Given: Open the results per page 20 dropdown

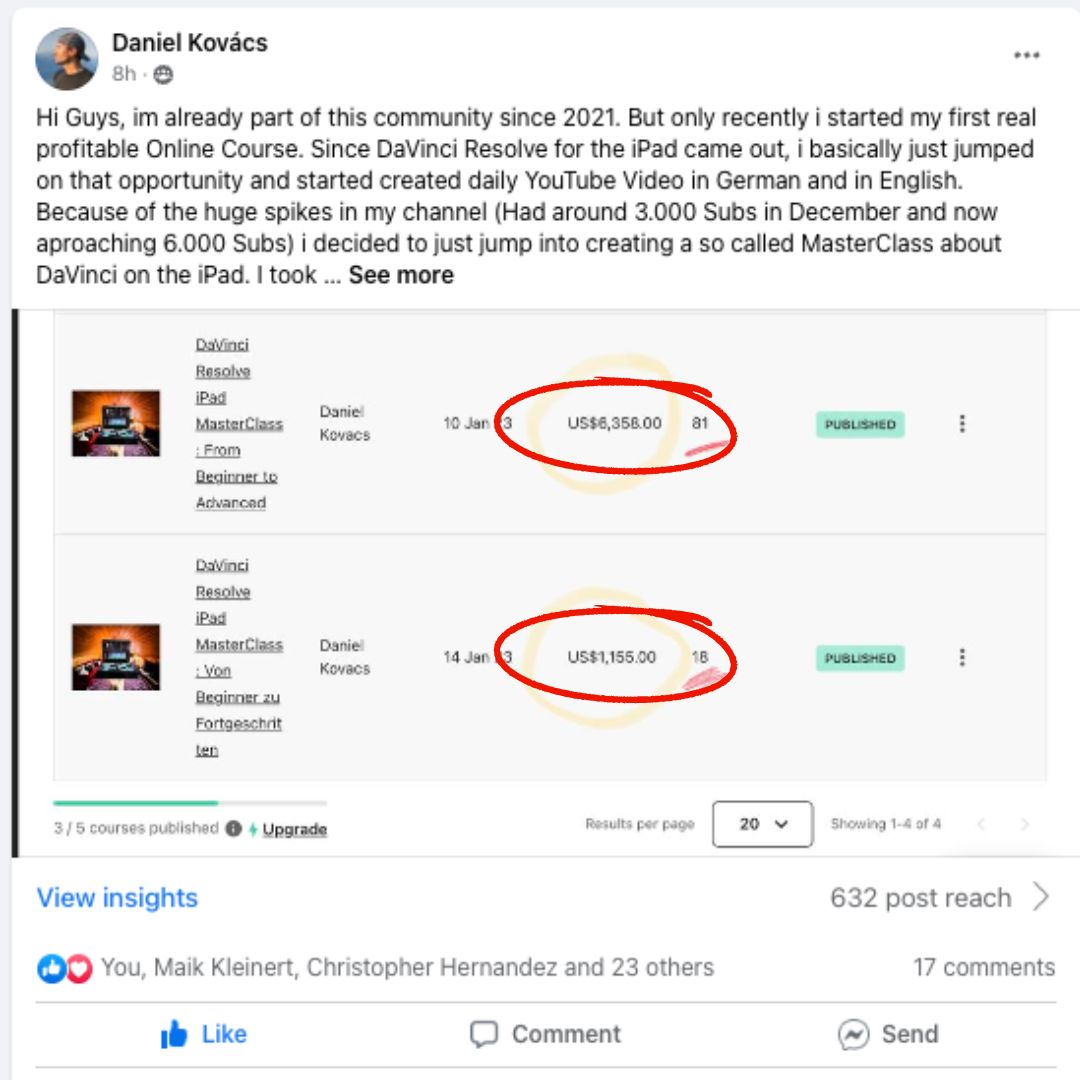Looking at the screenshot, I should tap(762, 824).
